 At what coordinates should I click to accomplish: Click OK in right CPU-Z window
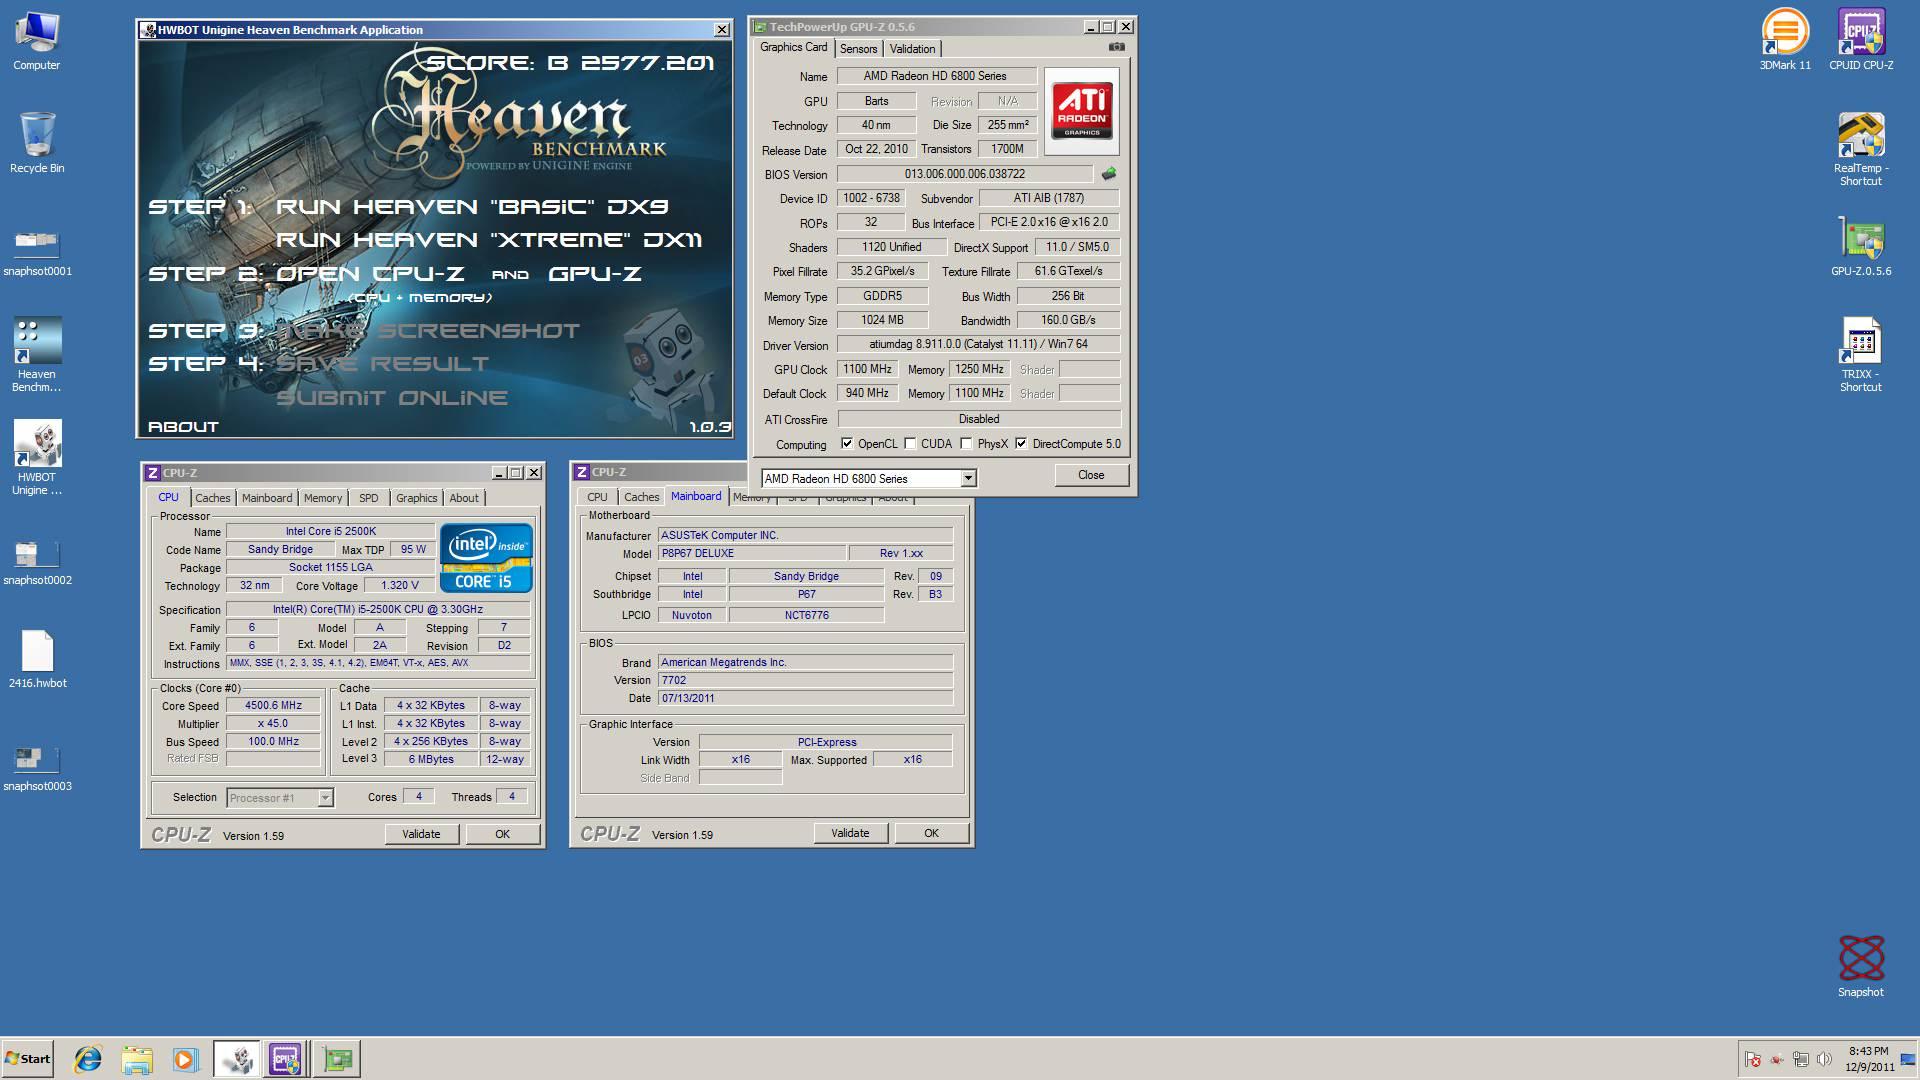pyautogui.click(x=931, y=833)
